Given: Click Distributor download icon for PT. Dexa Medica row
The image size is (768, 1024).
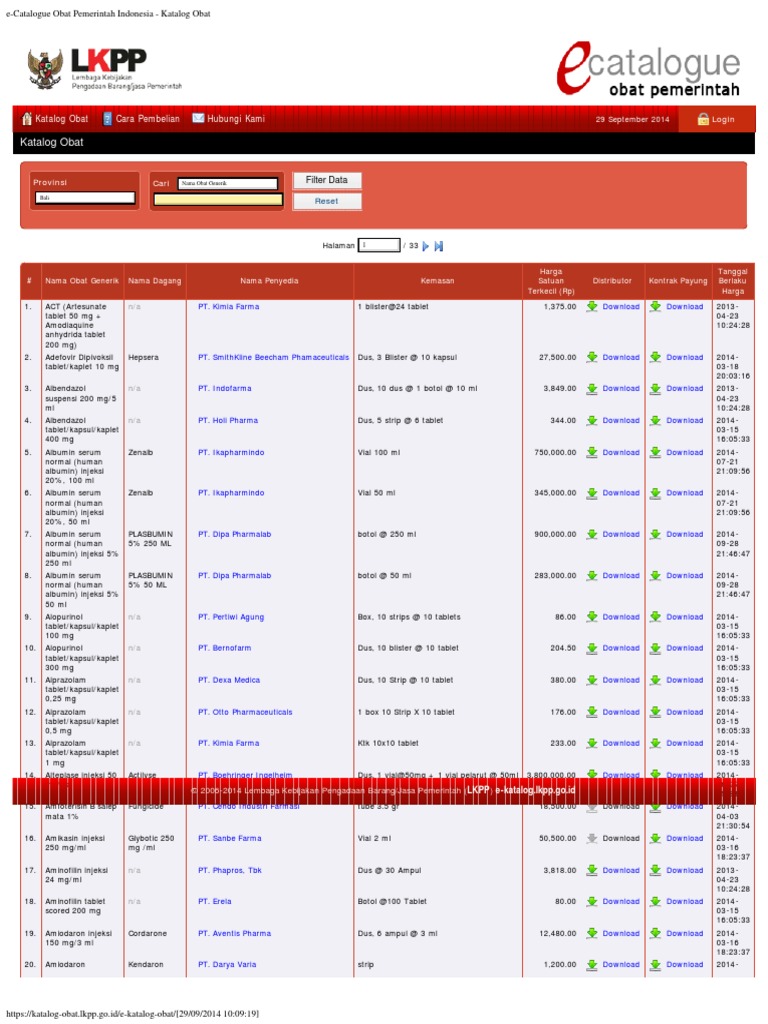Looking at the screenshot, I should click(x=592, y=680).
